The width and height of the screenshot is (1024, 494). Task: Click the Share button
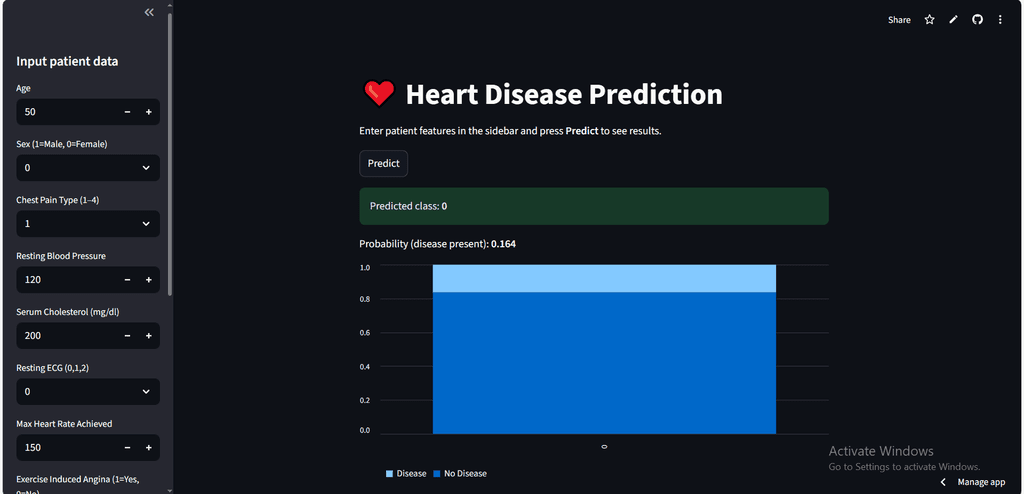pyautogui.click(x=899, y=19)
